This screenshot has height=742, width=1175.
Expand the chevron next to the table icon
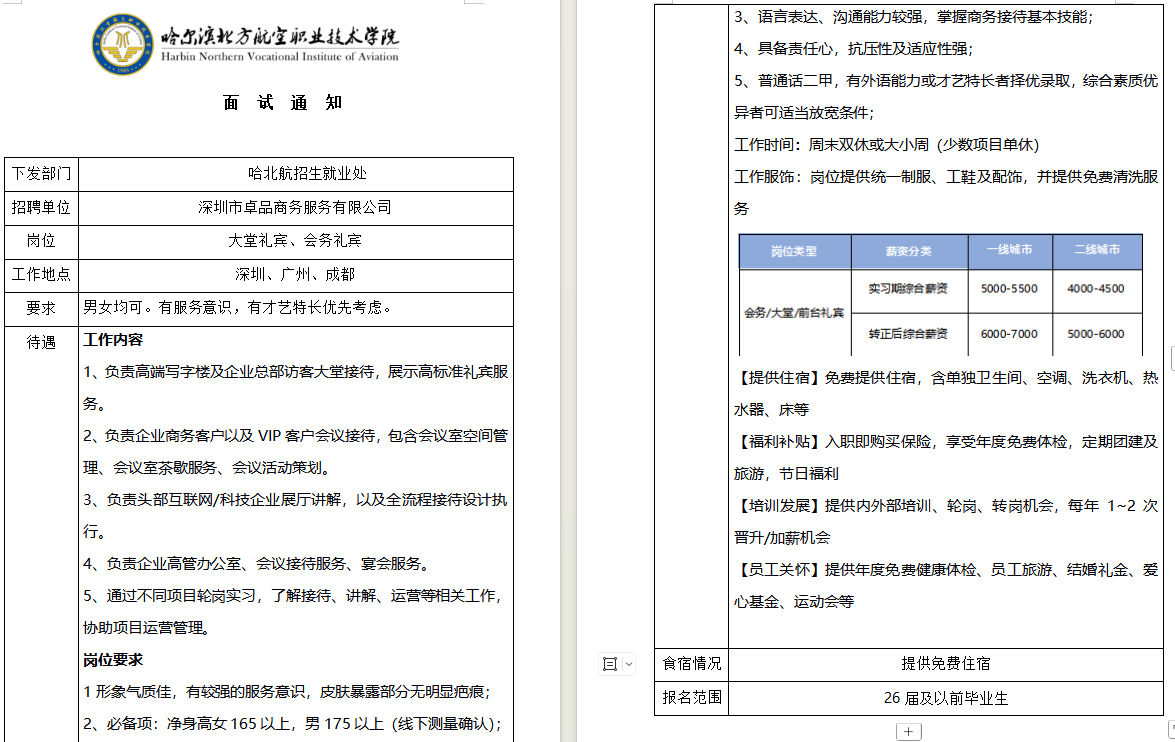pyautogui.click(x=629, y=663)
